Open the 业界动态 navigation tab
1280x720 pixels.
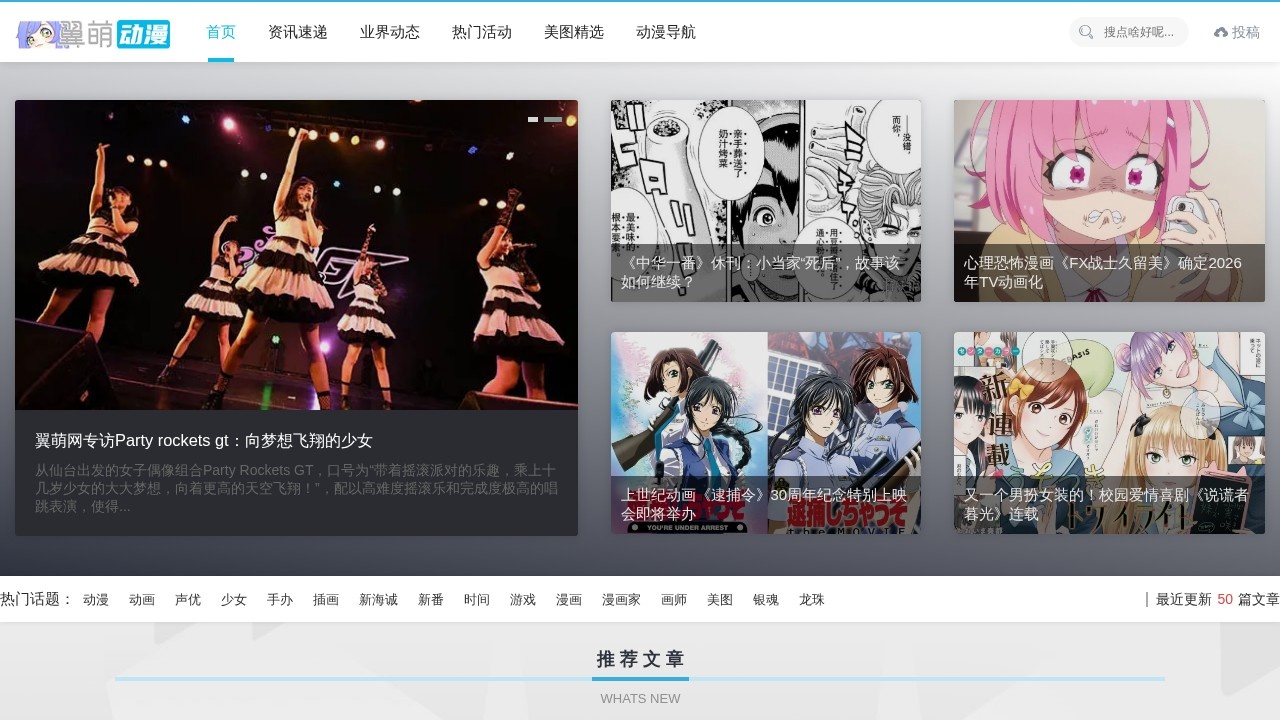point(390,32)
